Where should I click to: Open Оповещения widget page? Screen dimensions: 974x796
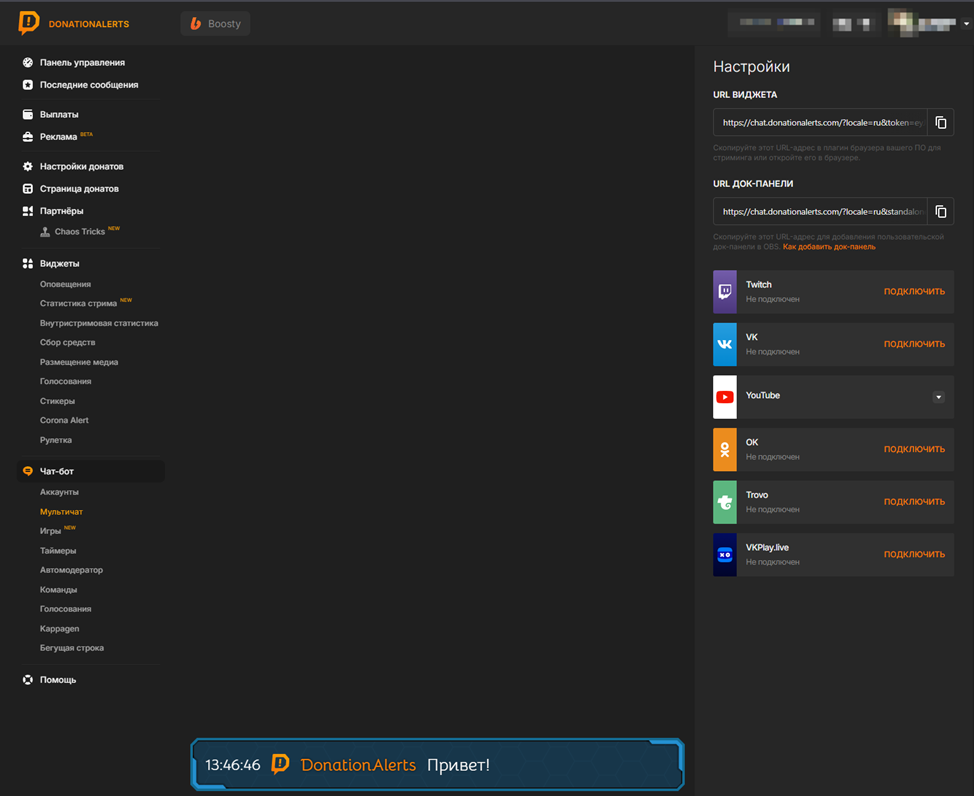pos(65,284)
